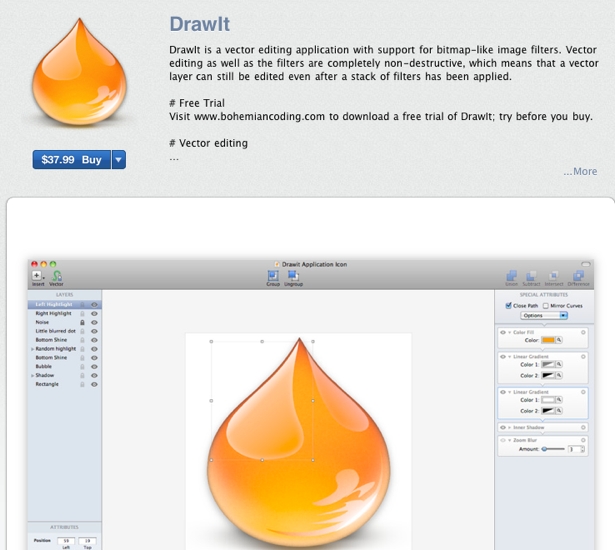The height and width of the screenshot is (550, 615).
Task: Click the Ungroup toolbar icon
Action: click(x=293, y=278)
